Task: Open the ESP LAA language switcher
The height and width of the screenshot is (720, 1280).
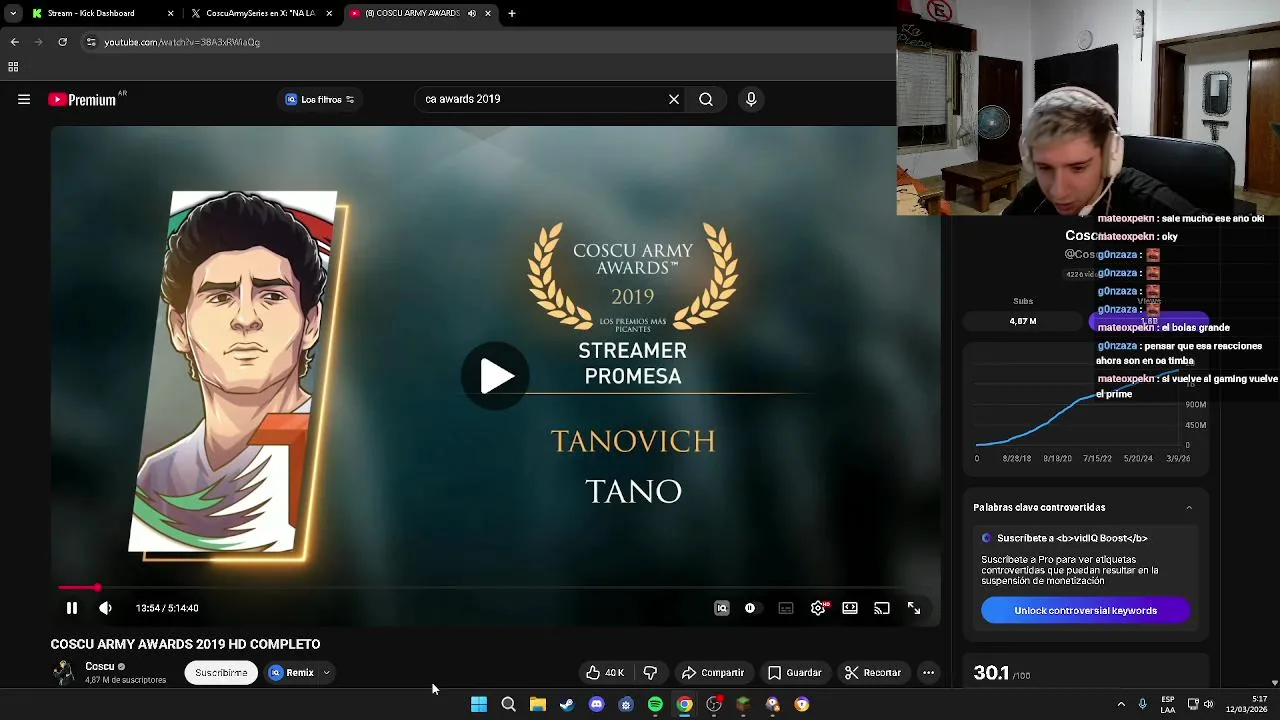Action: (x=1168, y=705)
